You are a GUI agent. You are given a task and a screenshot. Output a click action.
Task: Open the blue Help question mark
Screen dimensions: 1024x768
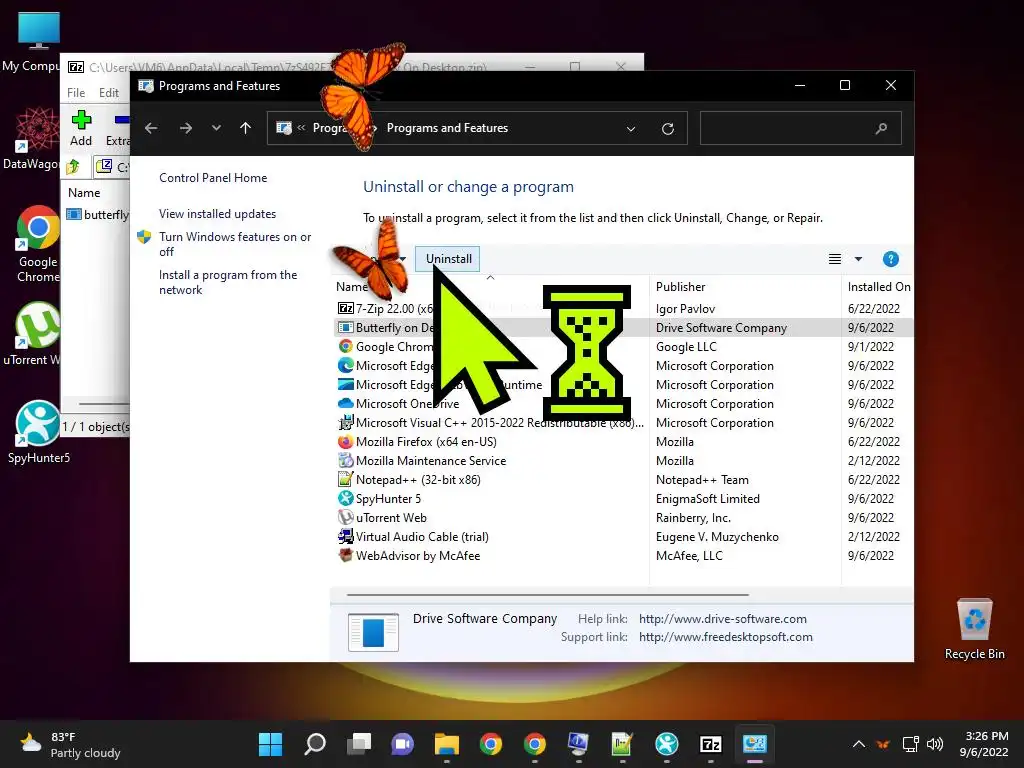[890, 259]
